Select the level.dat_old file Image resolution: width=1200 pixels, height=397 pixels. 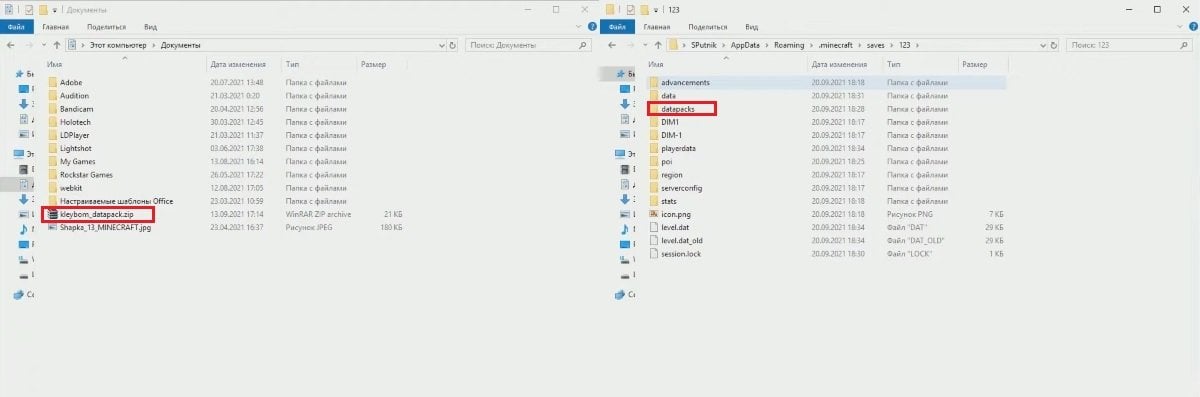675,240
